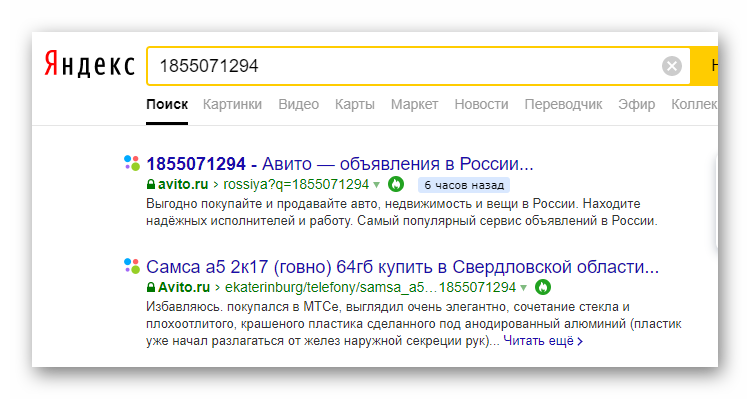
Task: Clear the search query with the X icon
Action: [x=672, y=66]
